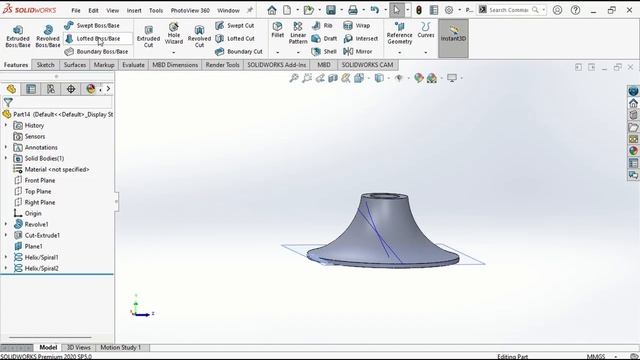
Task: Expand the Solid Bodies(1) folder
Action: [6, 158]
